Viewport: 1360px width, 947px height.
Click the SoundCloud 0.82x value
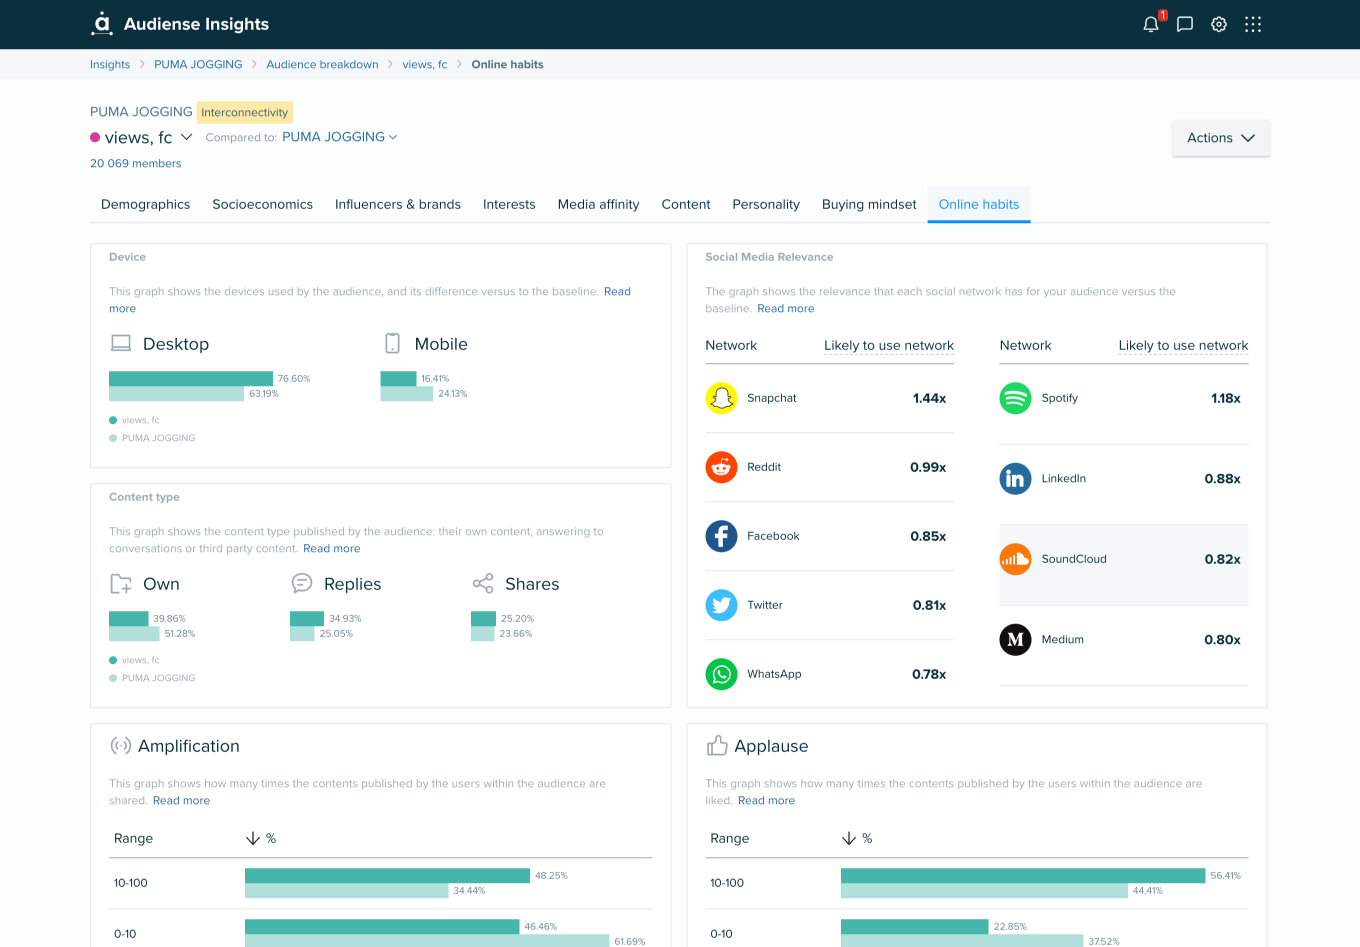coord(1222,559)
